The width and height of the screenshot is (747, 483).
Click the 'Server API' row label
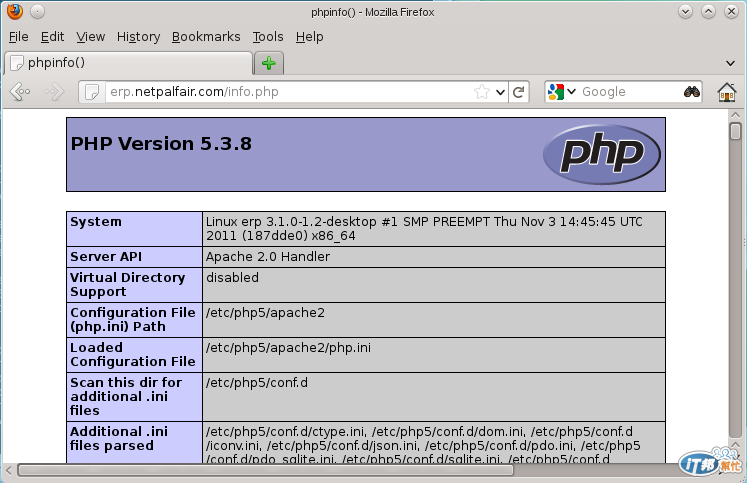[x=106, y=257]
